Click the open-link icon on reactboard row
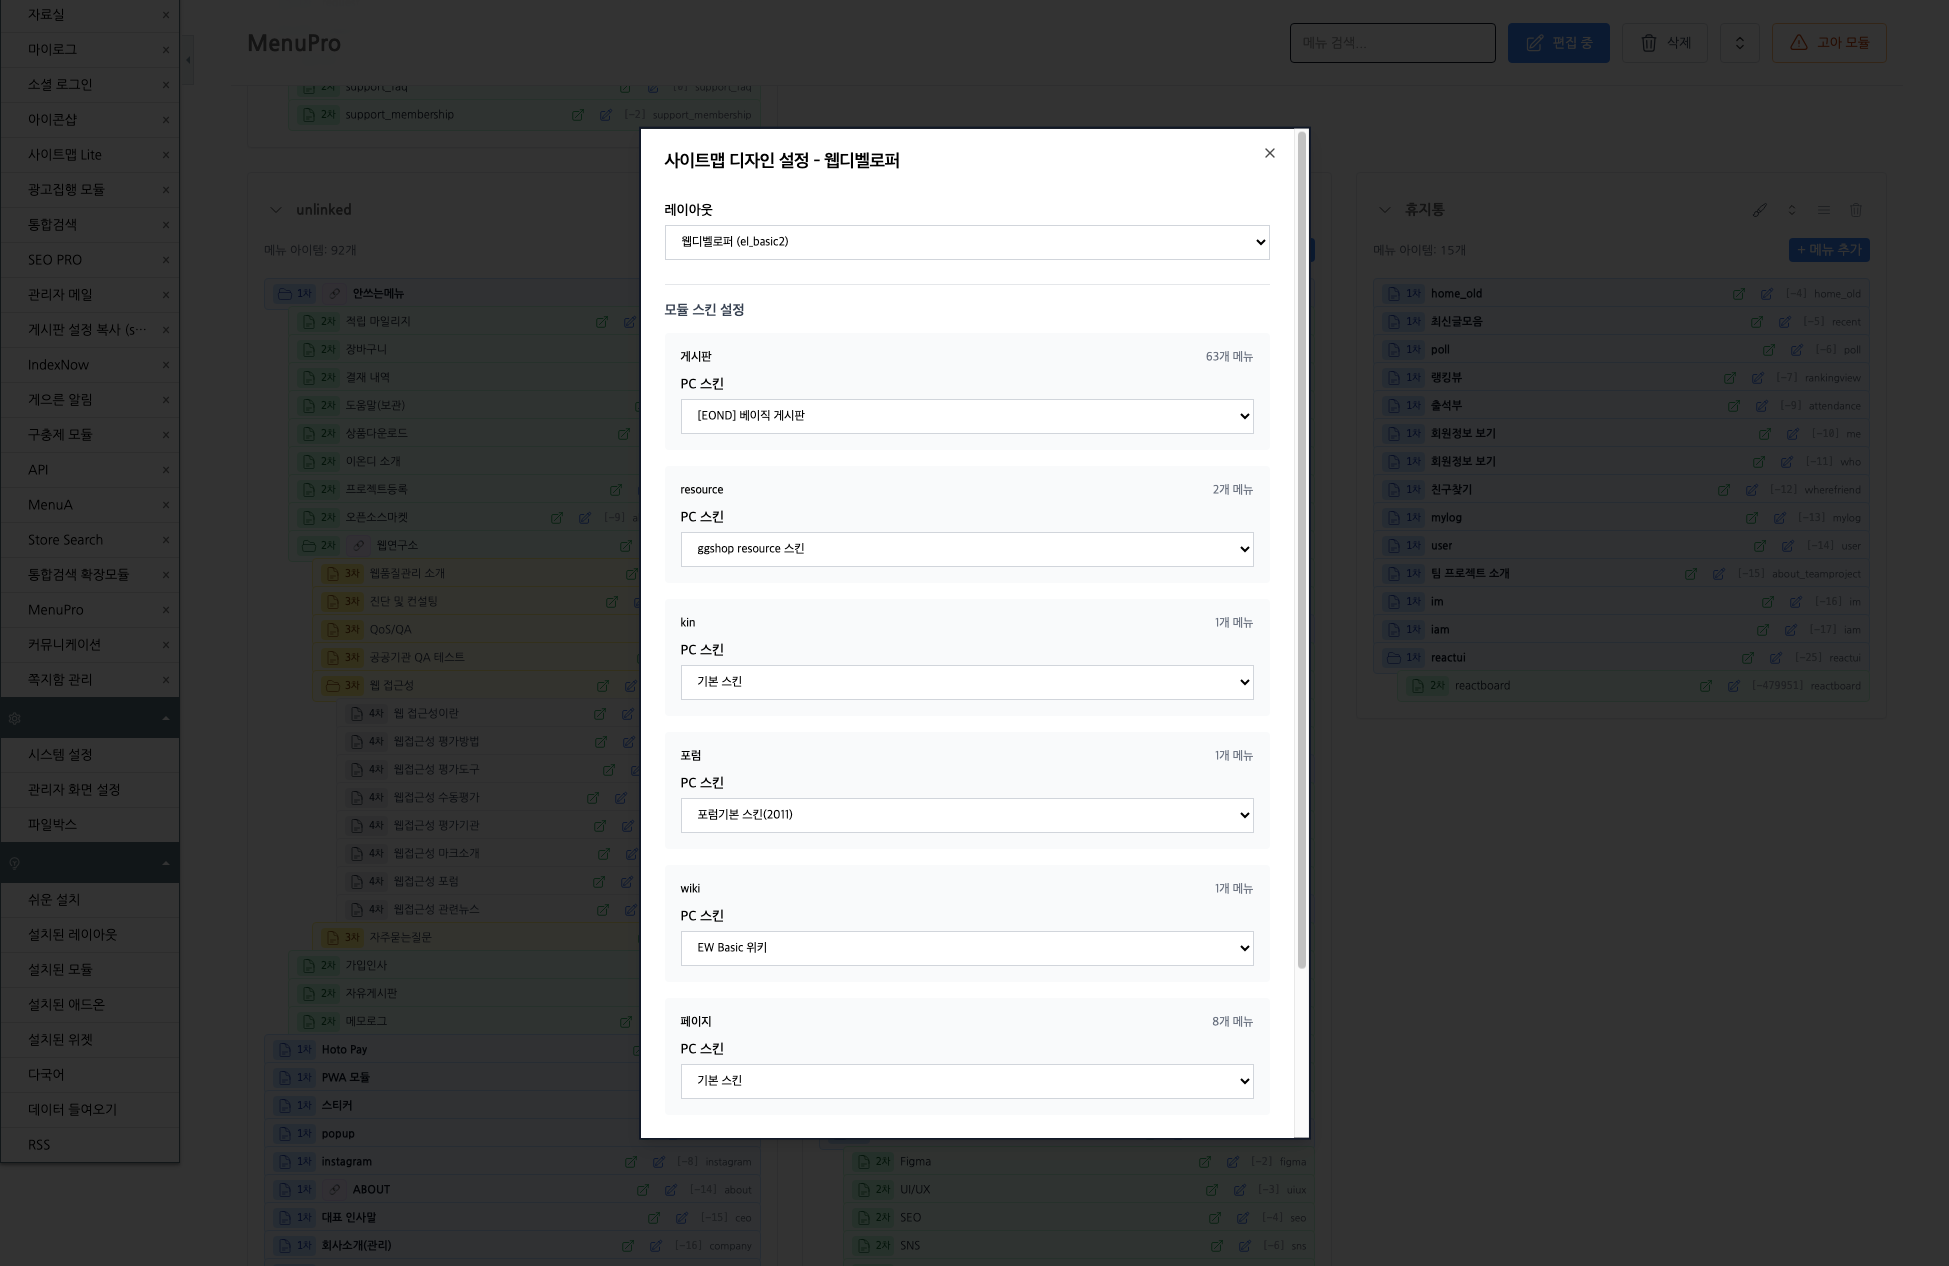 click(x=1705, y=686)
